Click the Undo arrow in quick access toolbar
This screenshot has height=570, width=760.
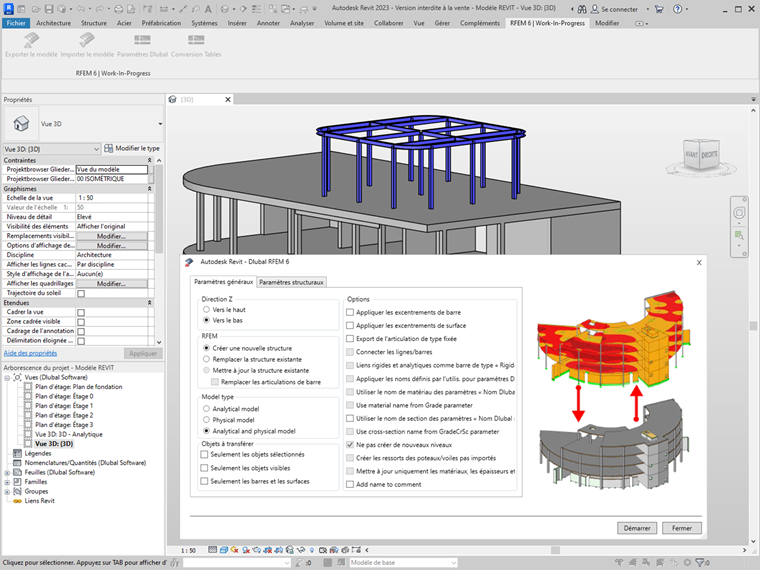81,9
